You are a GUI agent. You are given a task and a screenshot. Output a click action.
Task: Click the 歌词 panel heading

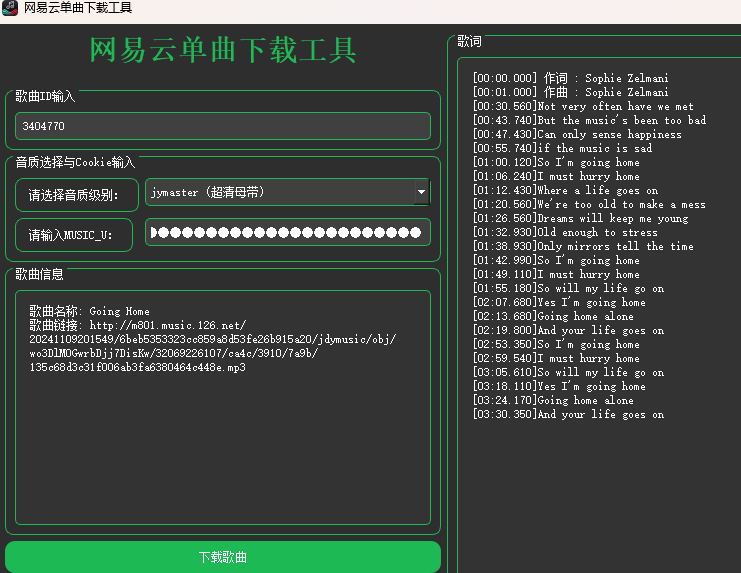[469, 42]
